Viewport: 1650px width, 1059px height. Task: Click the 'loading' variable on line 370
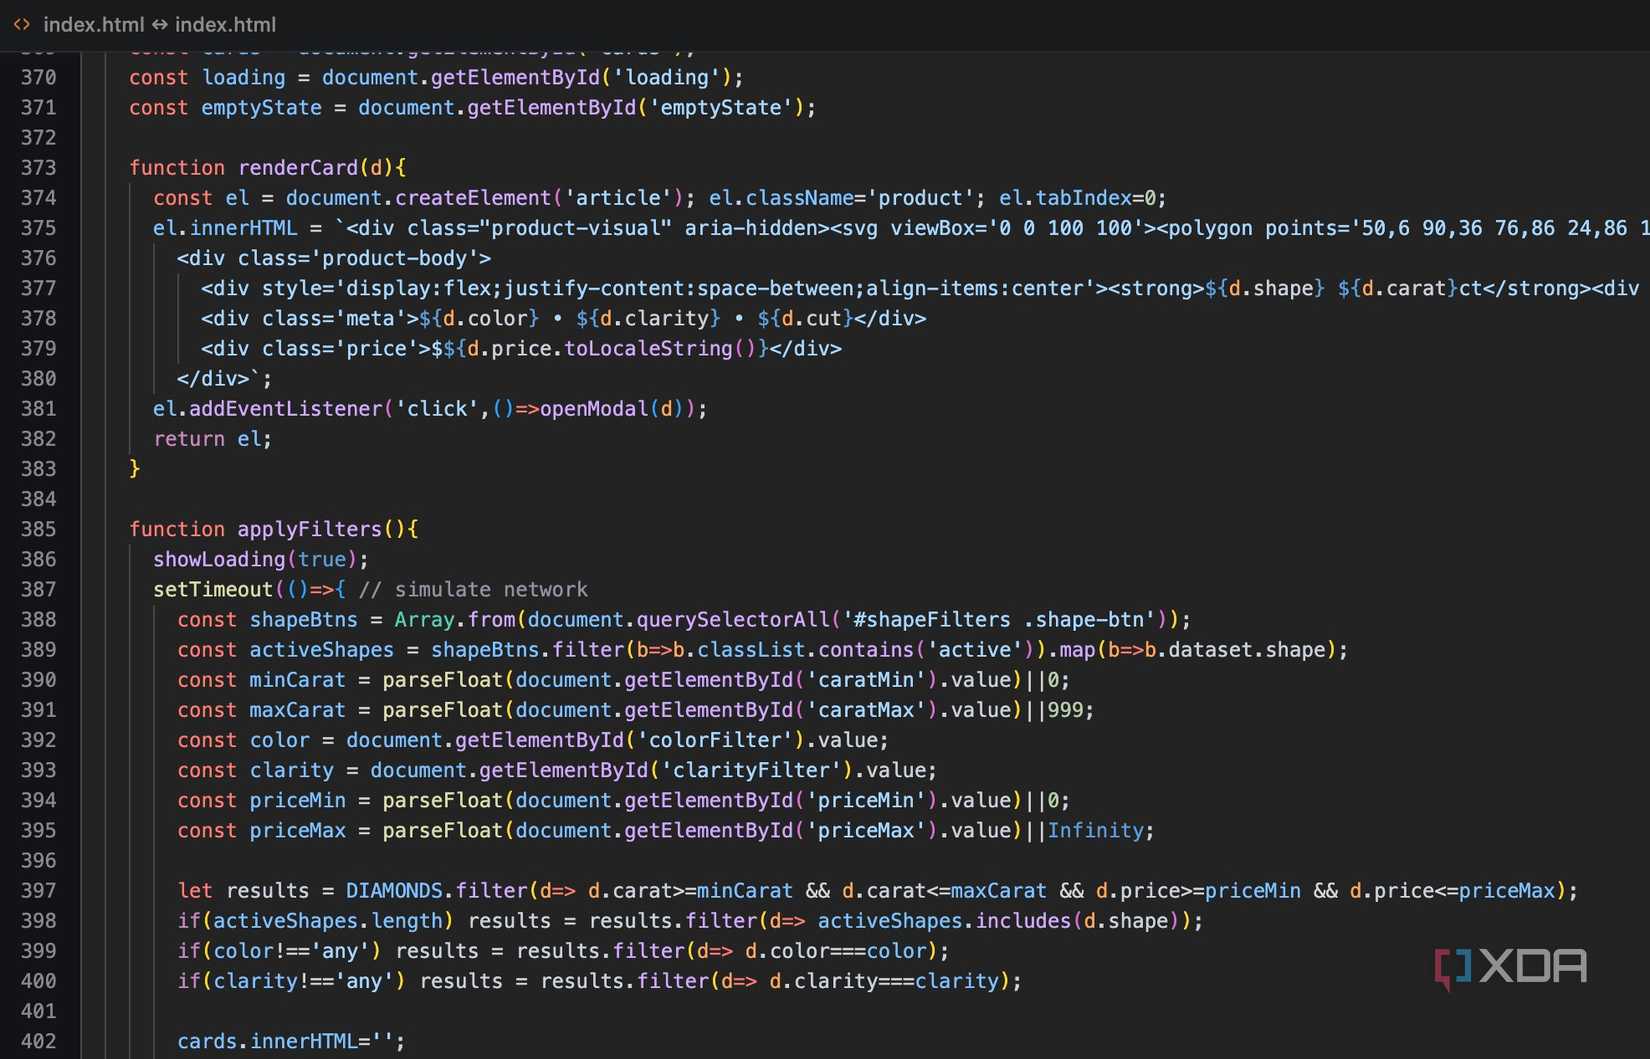(243, 78)
